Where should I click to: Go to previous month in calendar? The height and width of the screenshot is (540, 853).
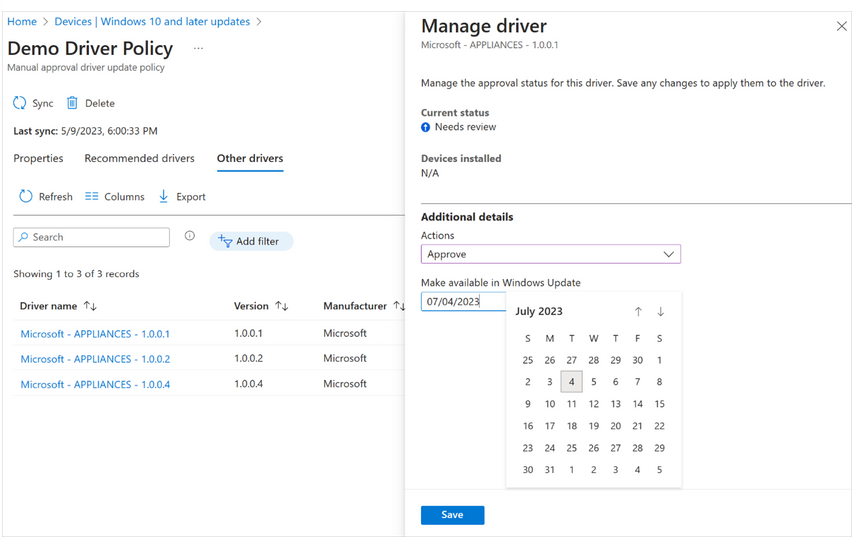coord(638,312)
